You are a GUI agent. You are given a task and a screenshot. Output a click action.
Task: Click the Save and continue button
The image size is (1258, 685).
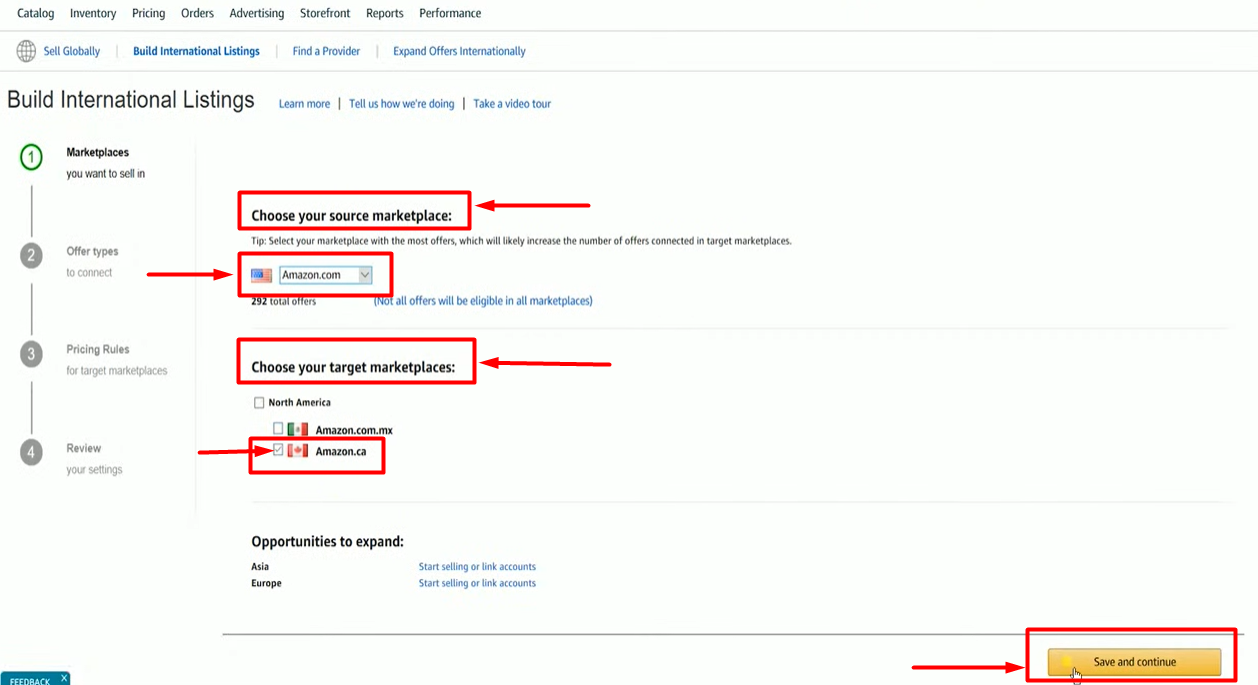[x=1134, y=662]
